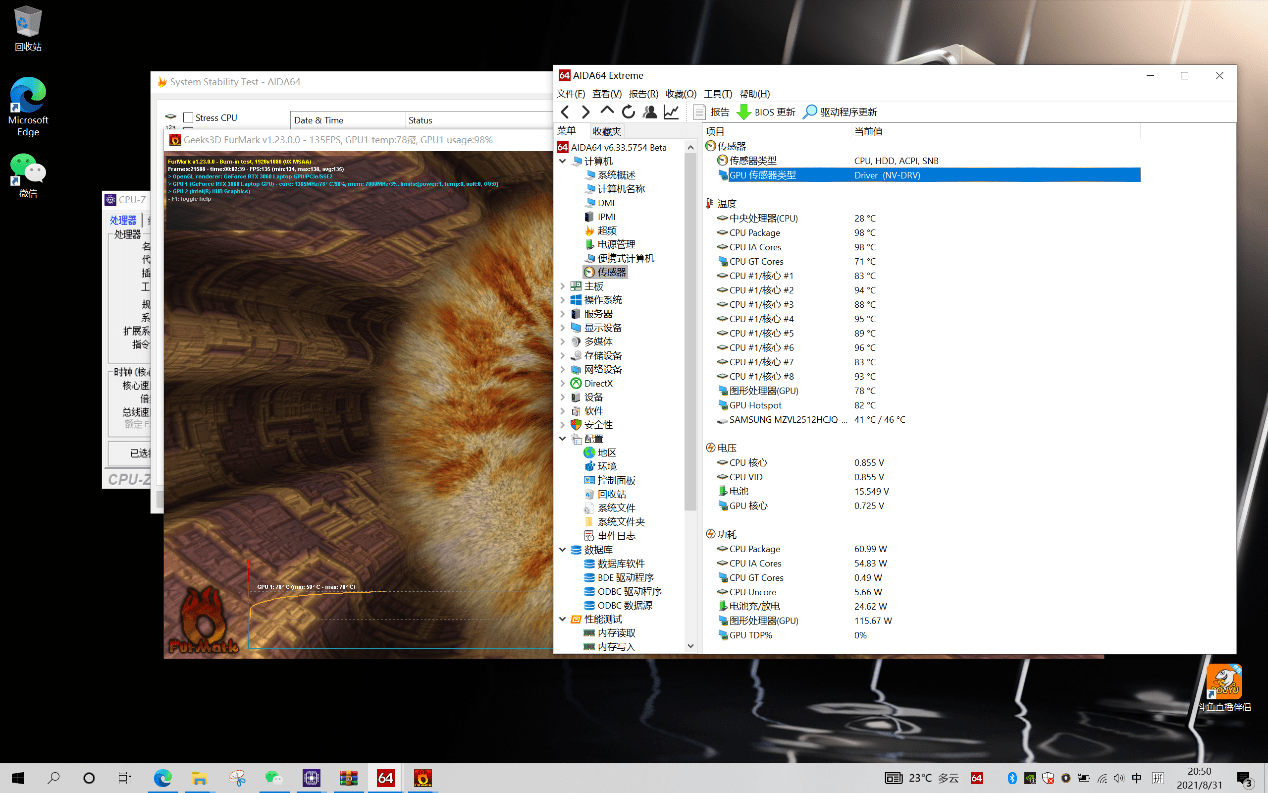Click FurMark taskbar icon
Screen dimensions: 1268x793
422,777
